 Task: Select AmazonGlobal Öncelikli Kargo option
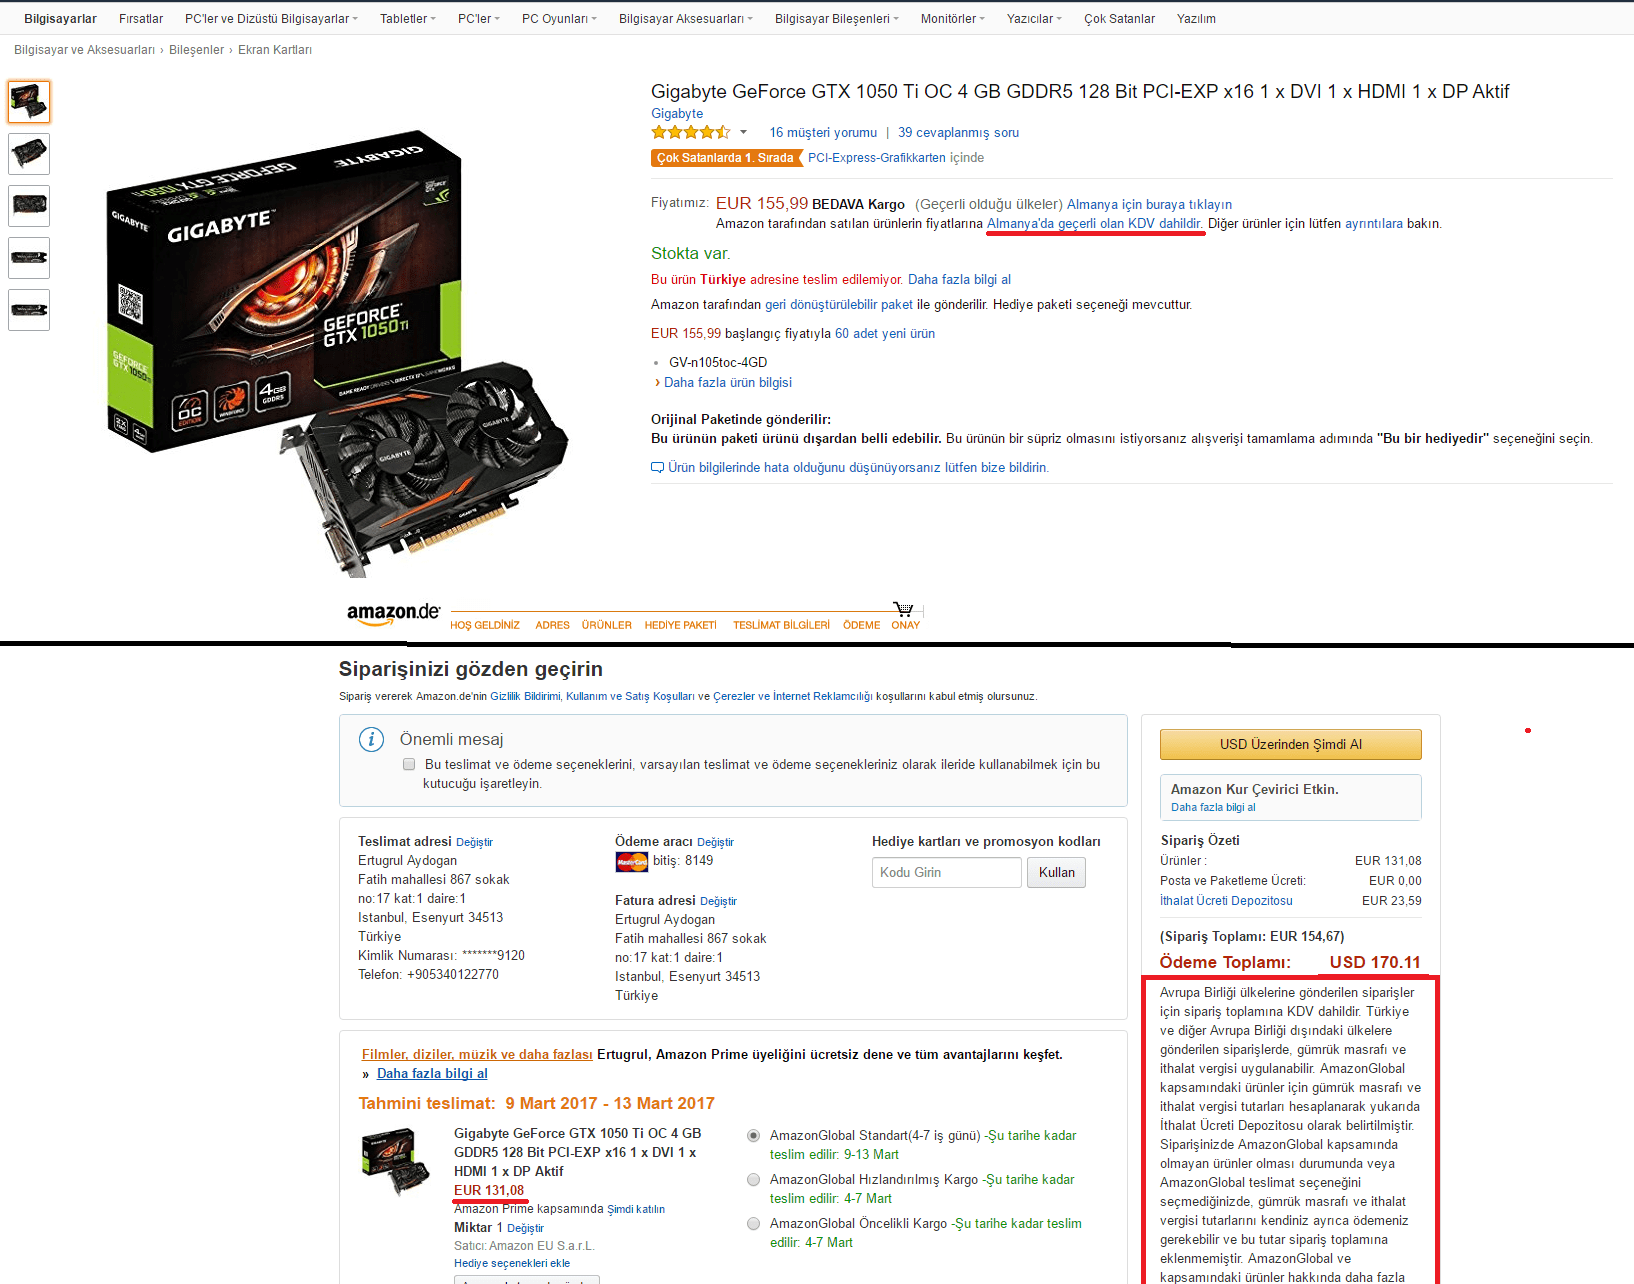click(x=754, y=1224)
